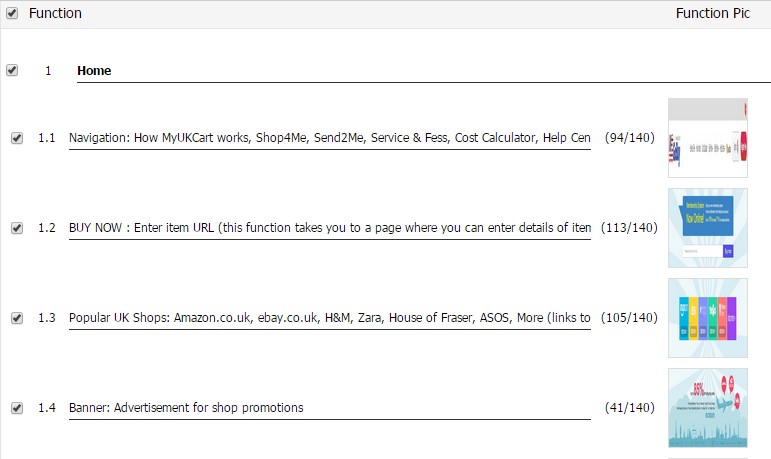
Task: Open the Navigation function picture thumbnail
Action: 708,138
